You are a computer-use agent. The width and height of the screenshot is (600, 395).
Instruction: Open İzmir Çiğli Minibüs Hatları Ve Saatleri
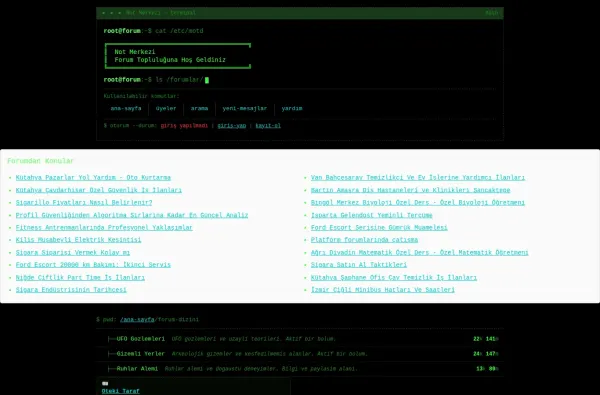(x=383, y=290)
